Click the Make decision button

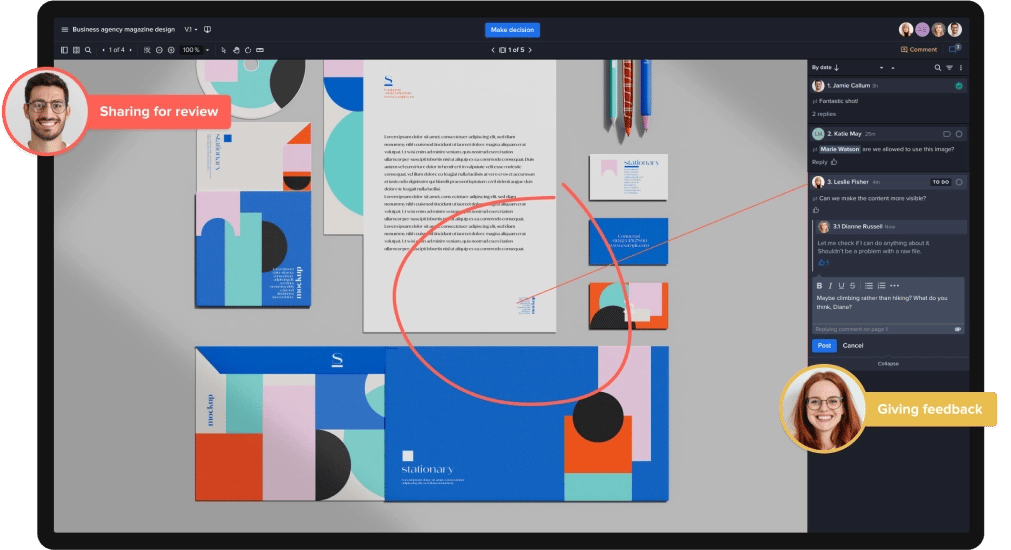tap(511, 30)
